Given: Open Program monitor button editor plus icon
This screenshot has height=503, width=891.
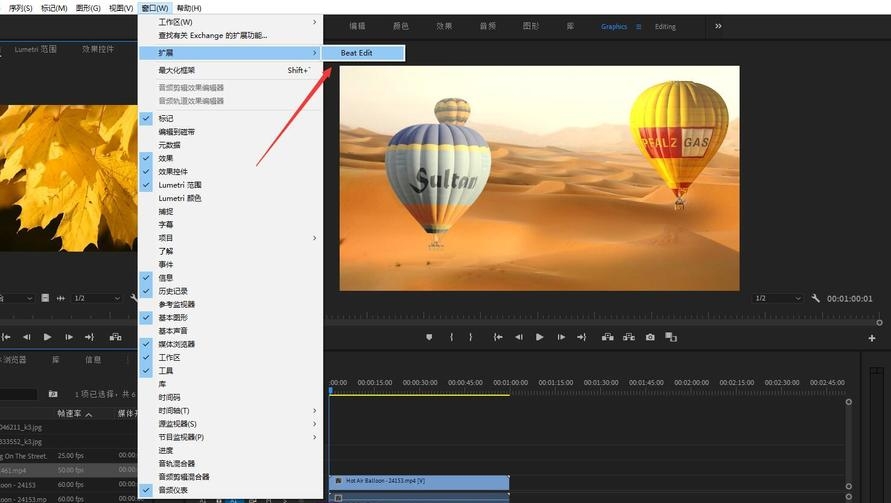Looking at the screenshot, I should (872, 338).
